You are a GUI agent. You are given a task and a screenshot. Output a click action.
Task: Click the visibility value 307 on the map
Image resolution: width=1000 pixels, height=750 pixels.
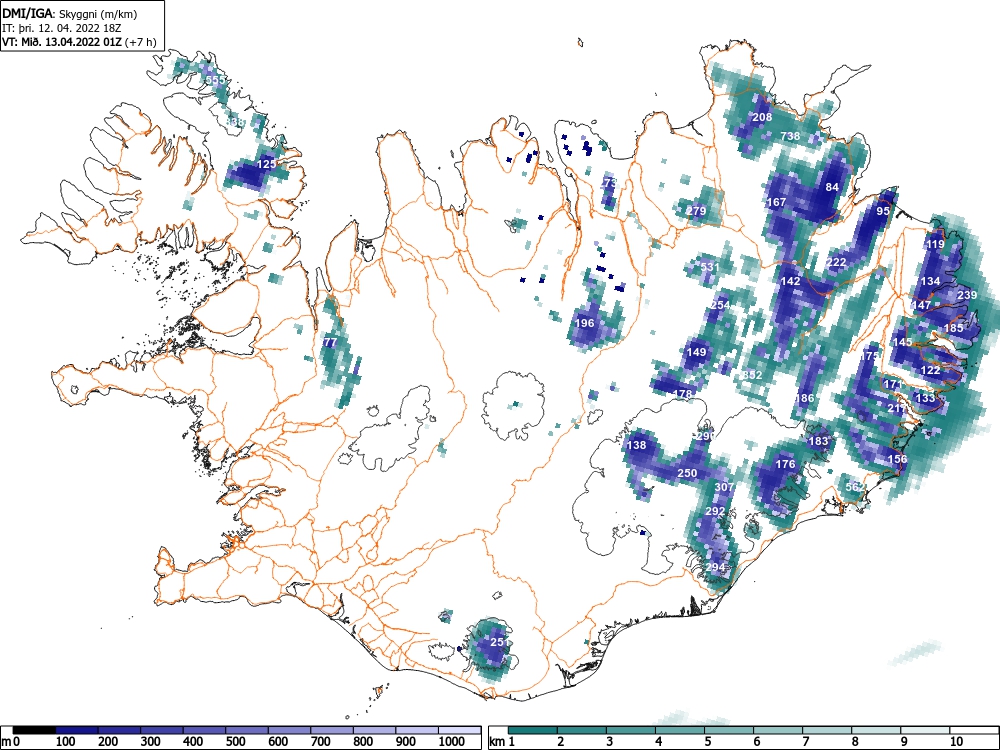tap(724, 487)
